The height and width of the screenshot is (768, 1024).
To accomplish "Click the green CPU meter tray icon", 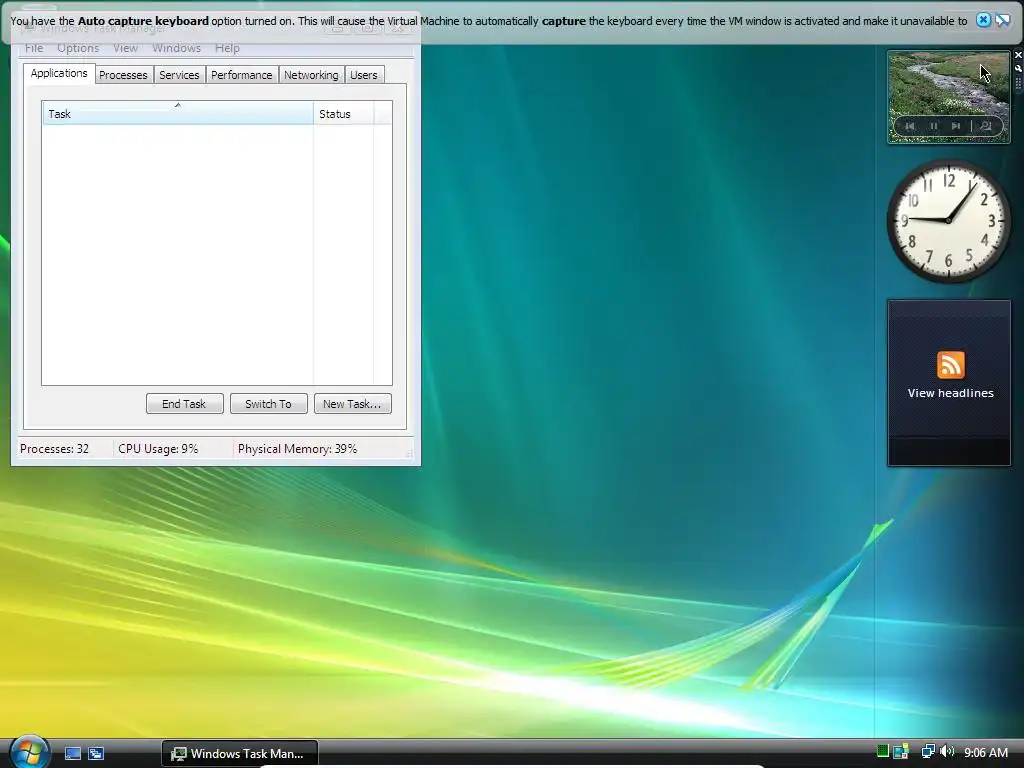I will 882,751.
